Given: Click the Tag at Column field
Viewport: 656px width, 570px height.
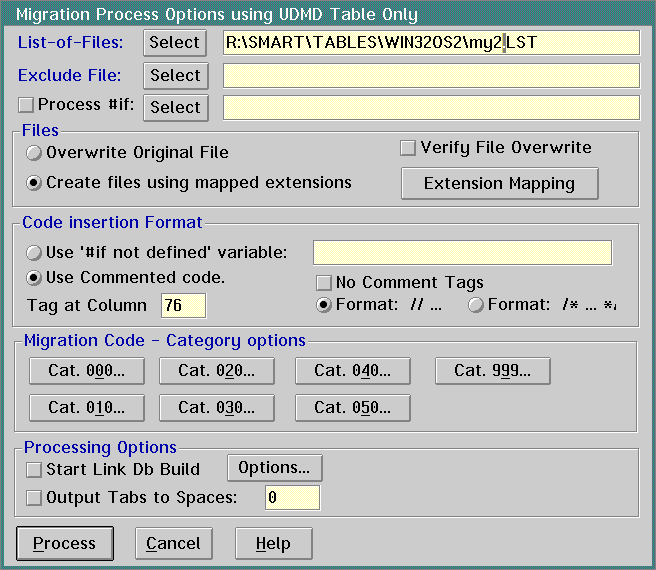Looking at the screenshot, I should pyautogui.click(x=183, y=306).
